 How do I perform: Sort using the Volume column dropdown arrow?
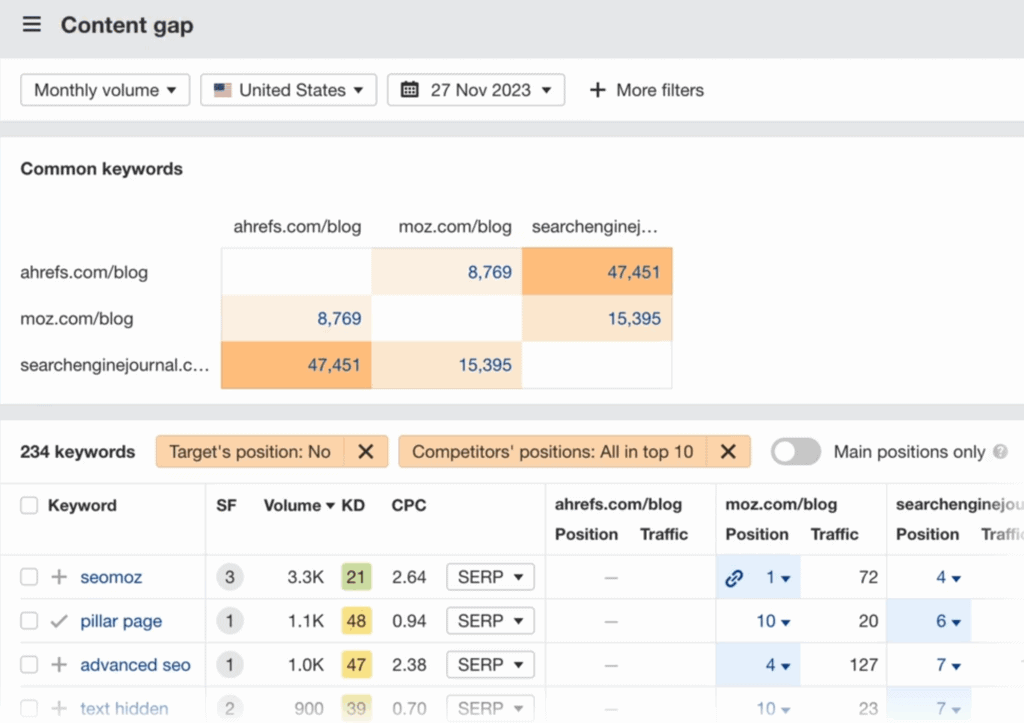pos(330,505)
